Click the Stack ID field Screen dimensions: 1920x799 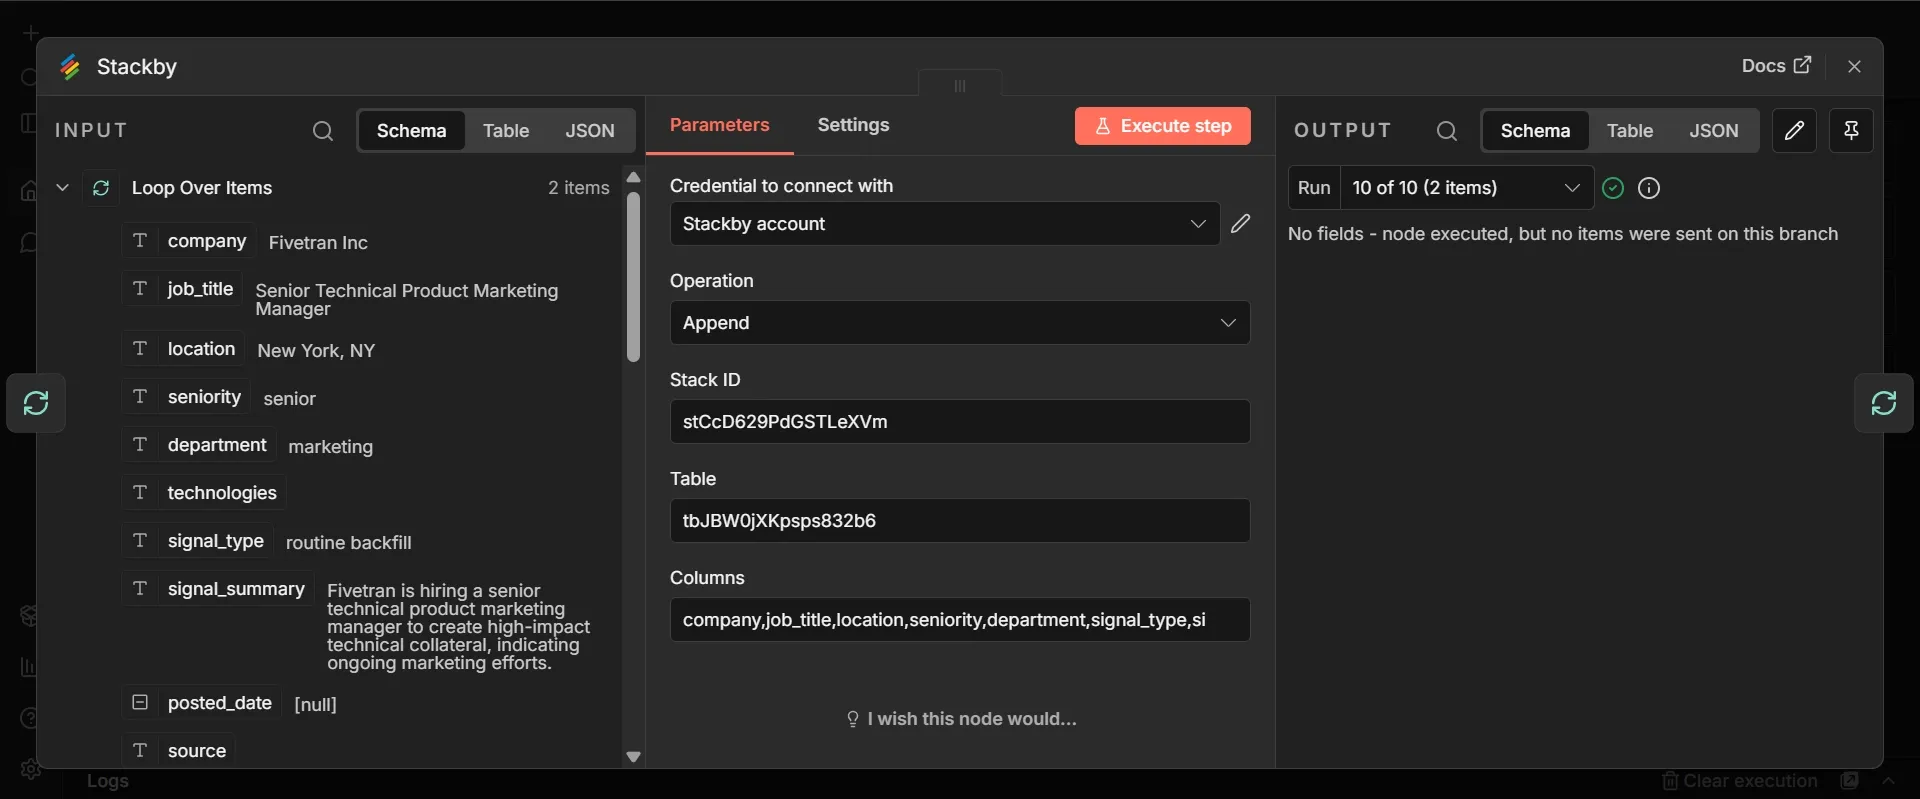(960, 422)
